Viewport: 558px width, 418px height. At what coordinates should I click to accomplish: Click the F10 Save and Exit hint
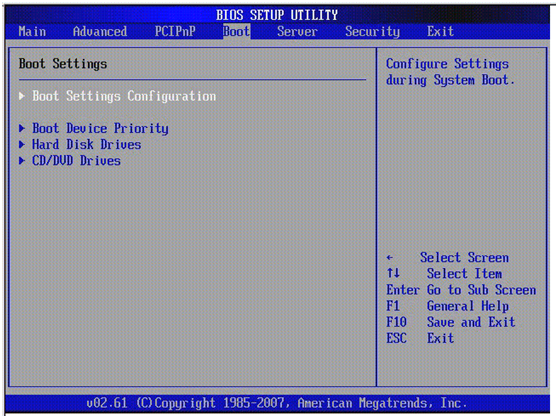coord(451,322)
